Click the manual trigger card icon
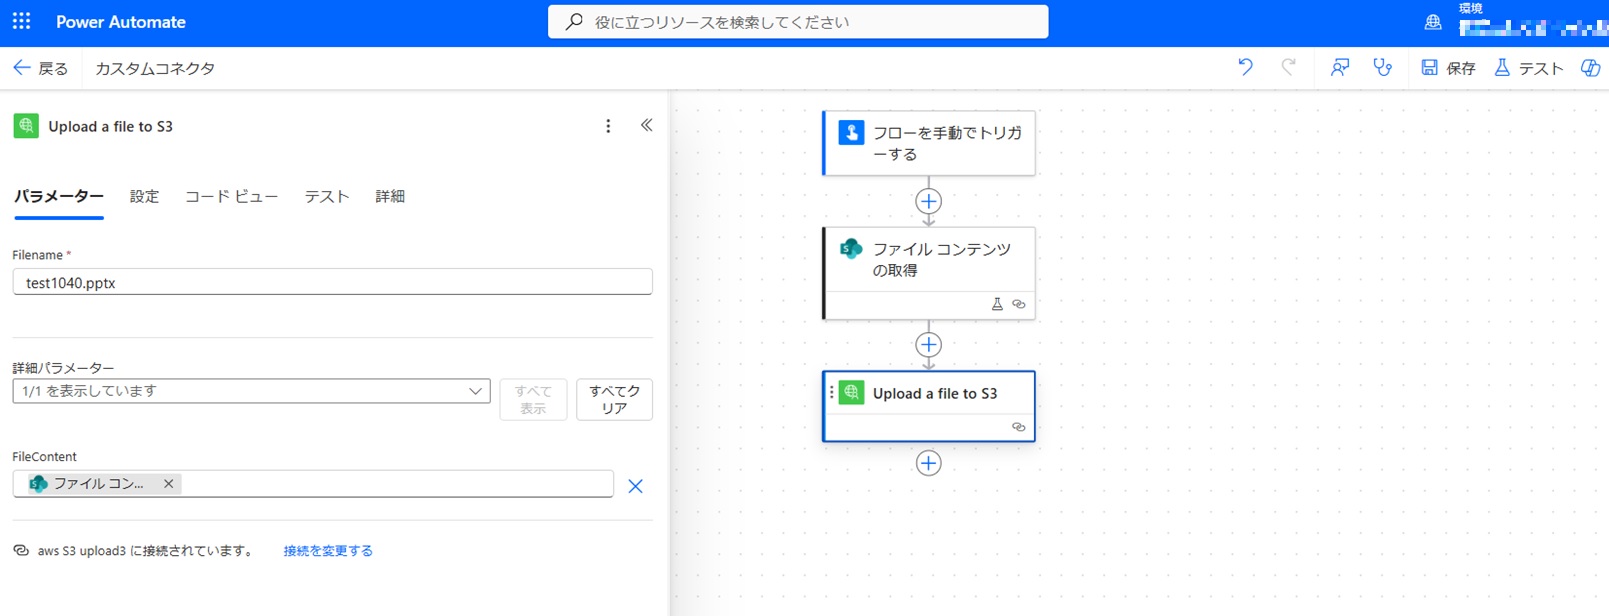The height and width of the screenshot is (616, 1609). (x=851, y=132)
